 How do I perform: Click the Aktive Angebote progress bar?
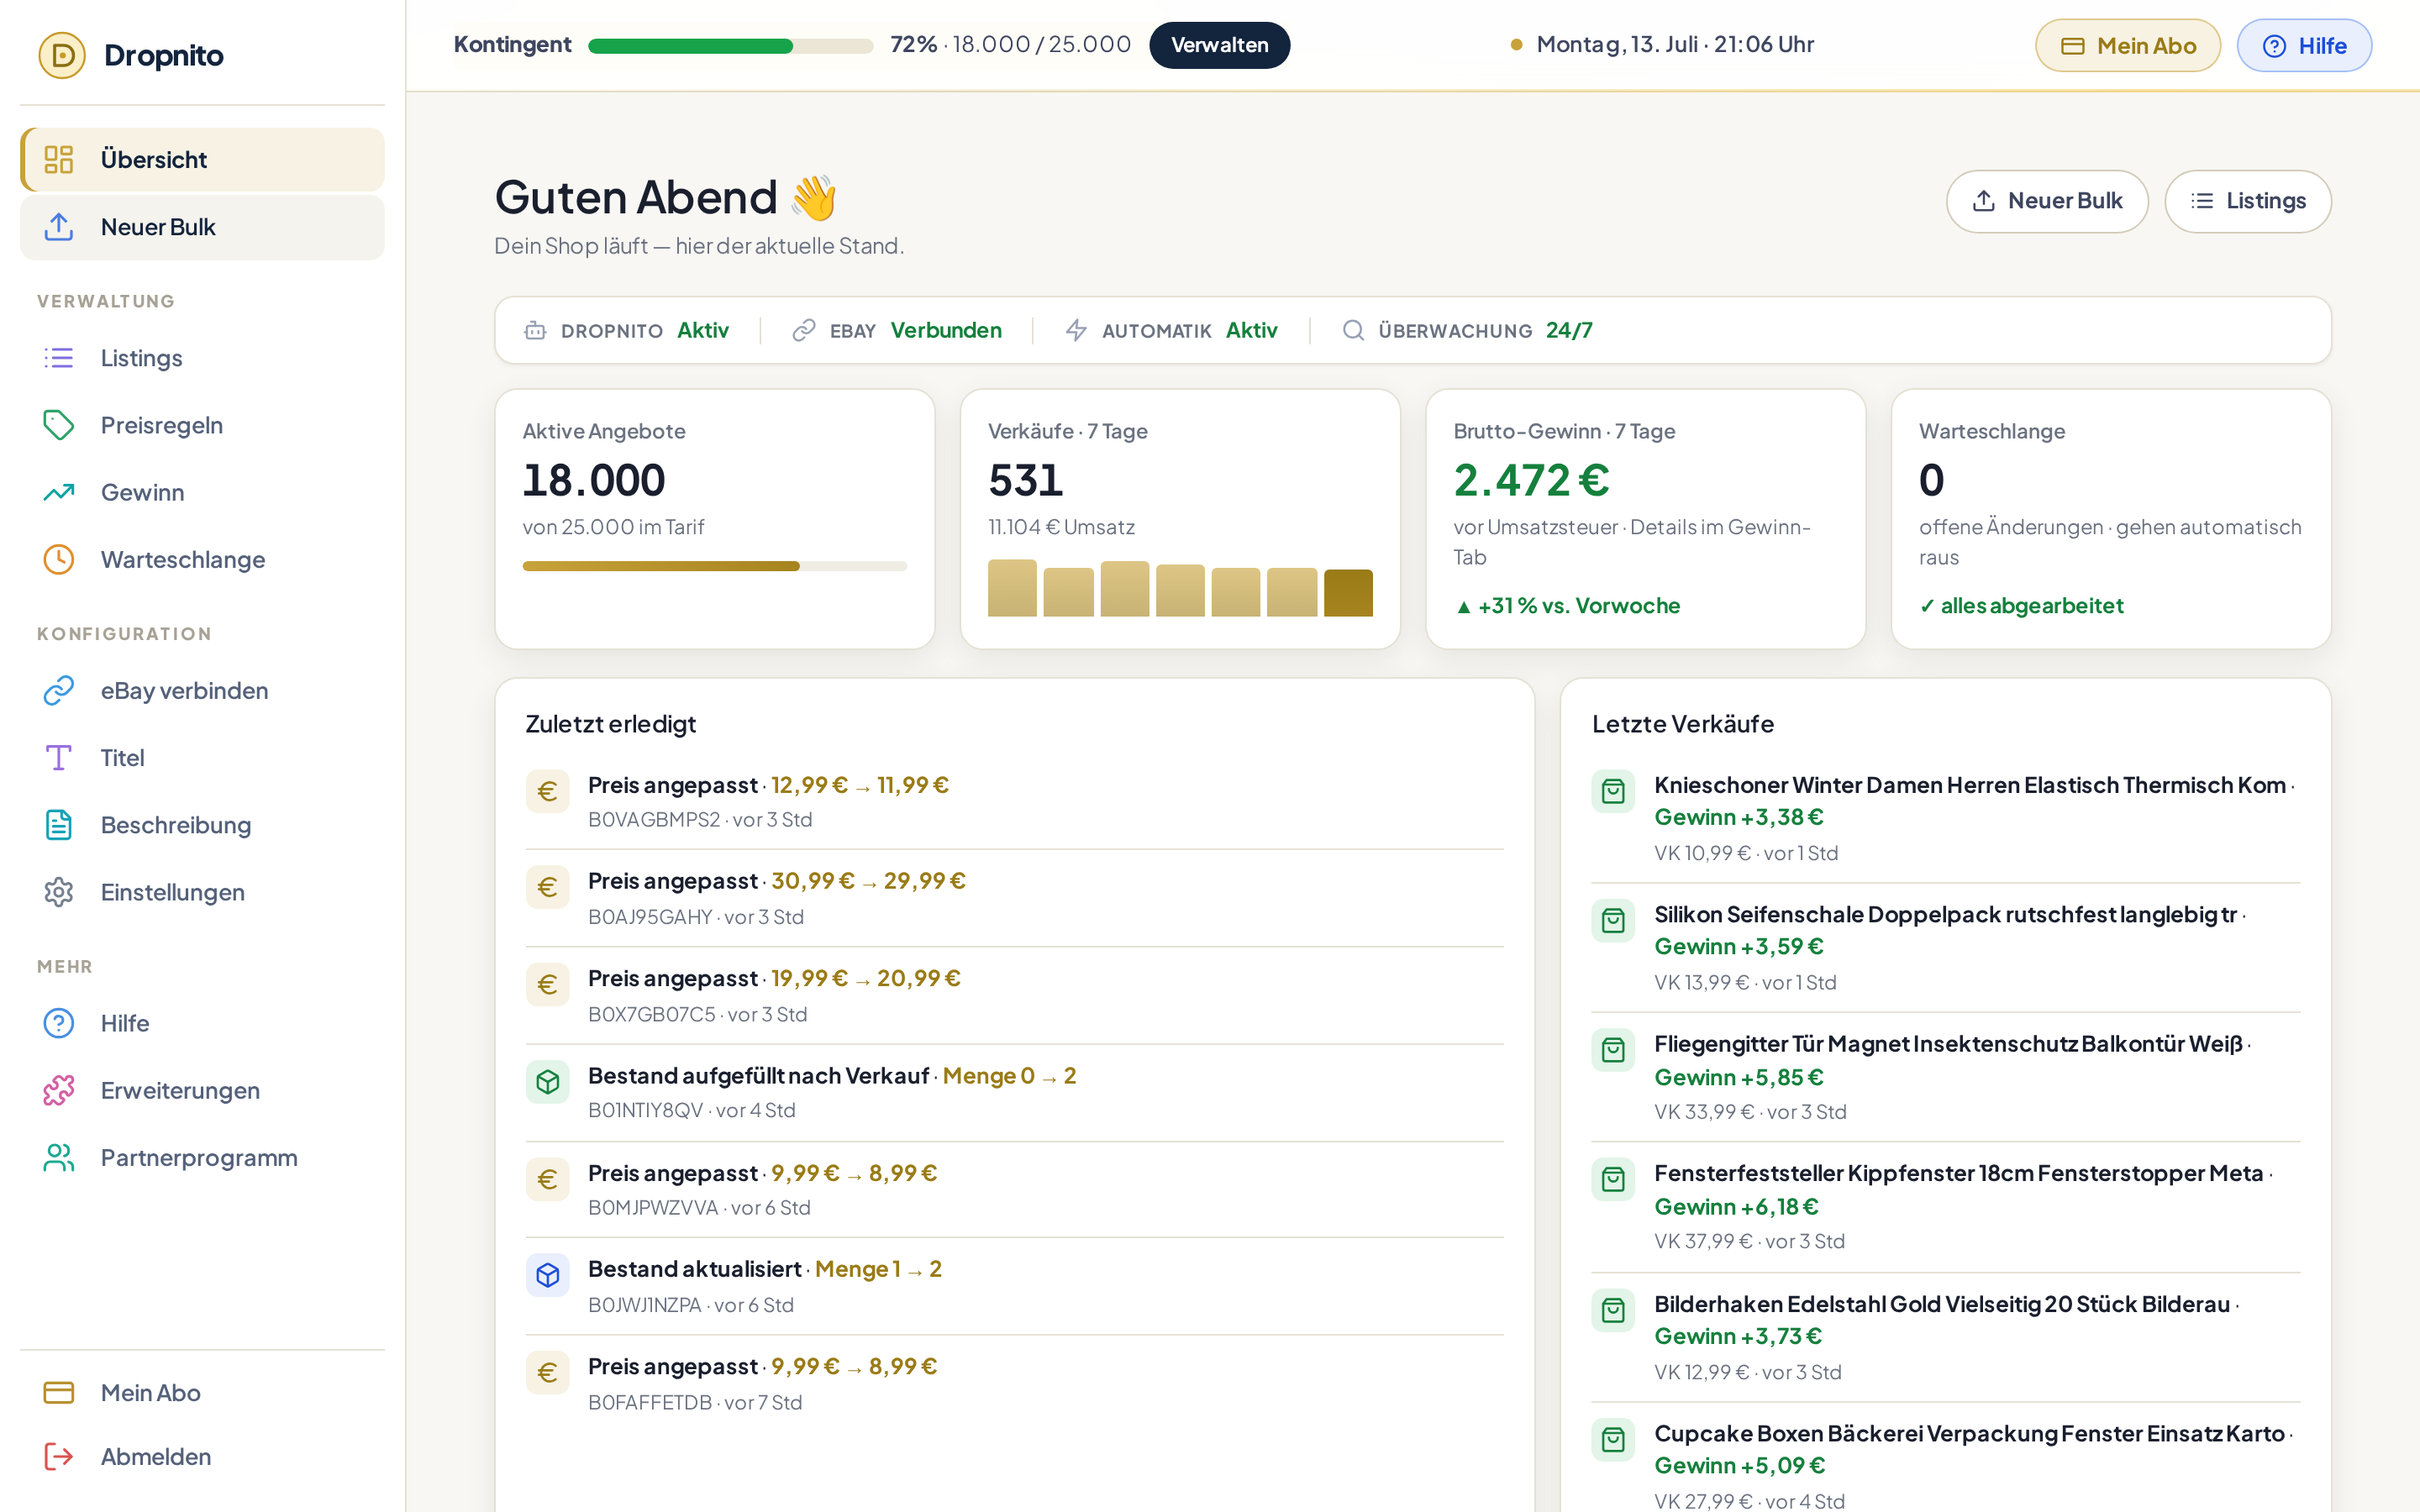coord(714,566)
